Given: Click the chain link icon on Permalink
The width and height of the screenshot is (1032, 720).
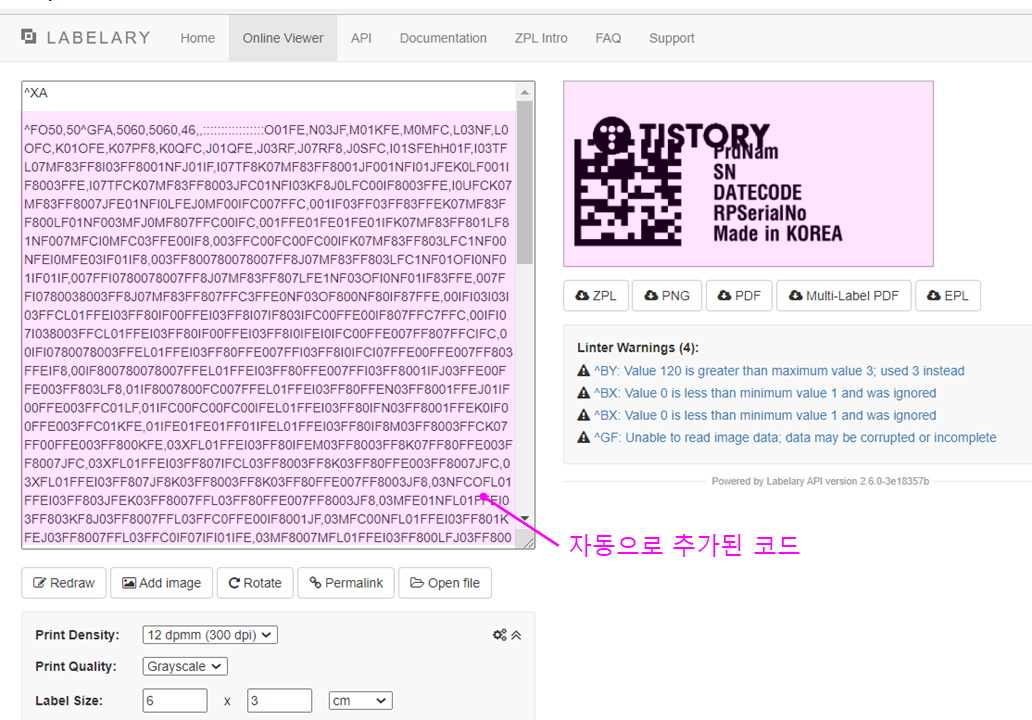Looking at the screenshot, I should pos(315,583).
